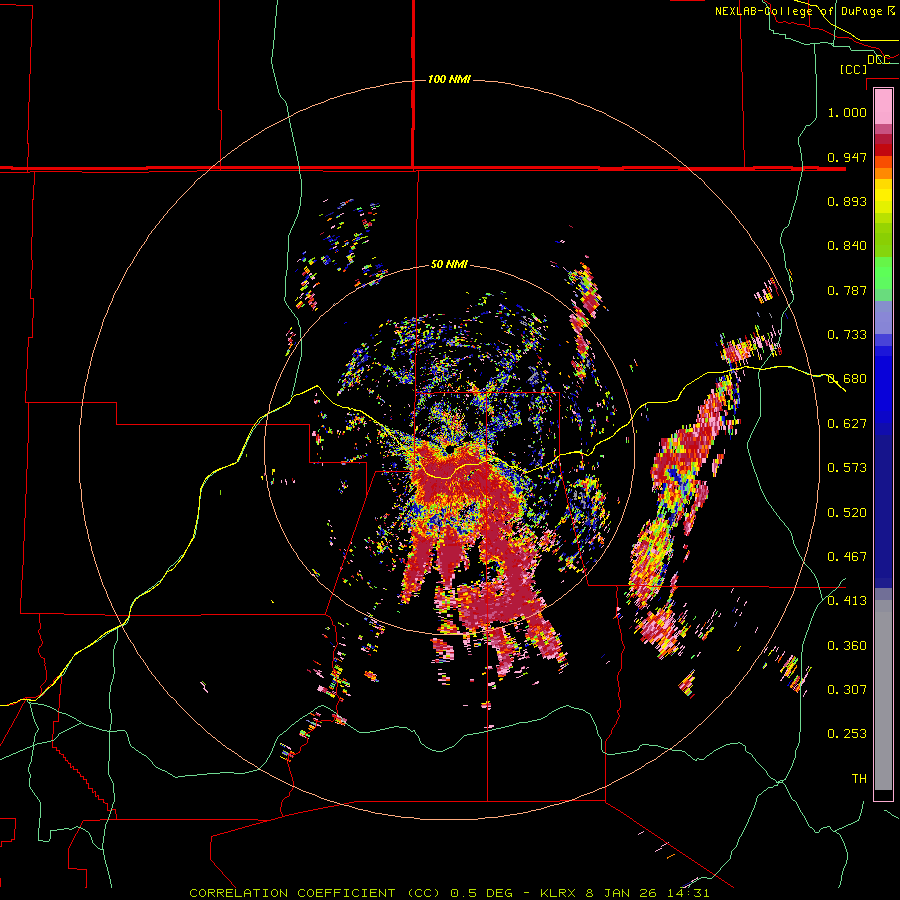Click the 0.627 scale value
Image resolution: width=900 pixels, height=900 pixels.
click(x=847, y=424)
